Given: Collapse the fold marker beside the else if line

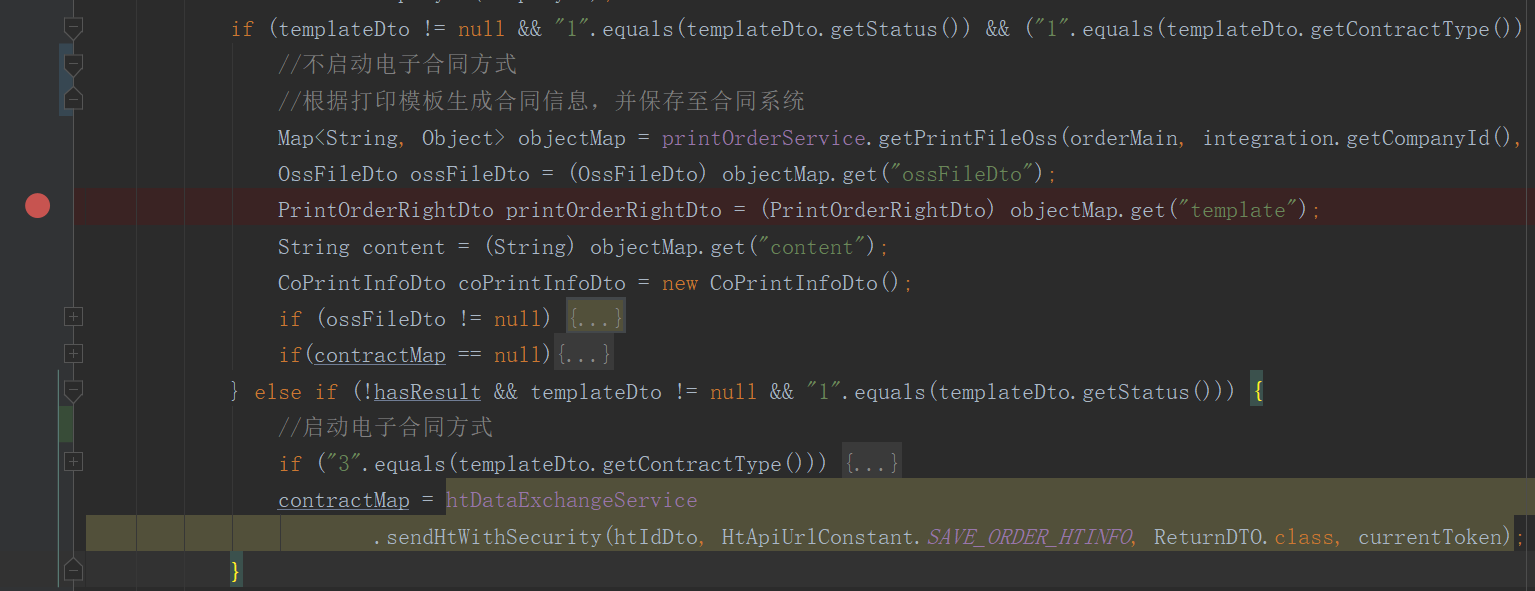Looking at the screenshot, I should click(73, 390).
